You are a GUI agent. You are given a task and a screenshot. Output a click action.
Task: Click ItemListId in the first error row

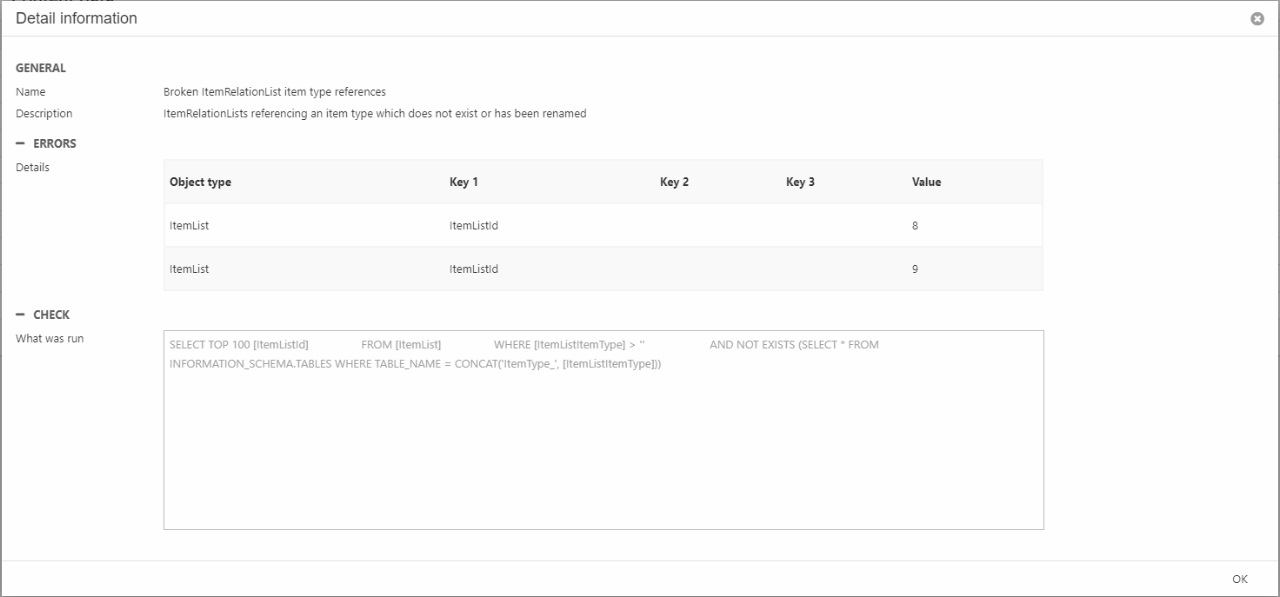tap(474, 226)
